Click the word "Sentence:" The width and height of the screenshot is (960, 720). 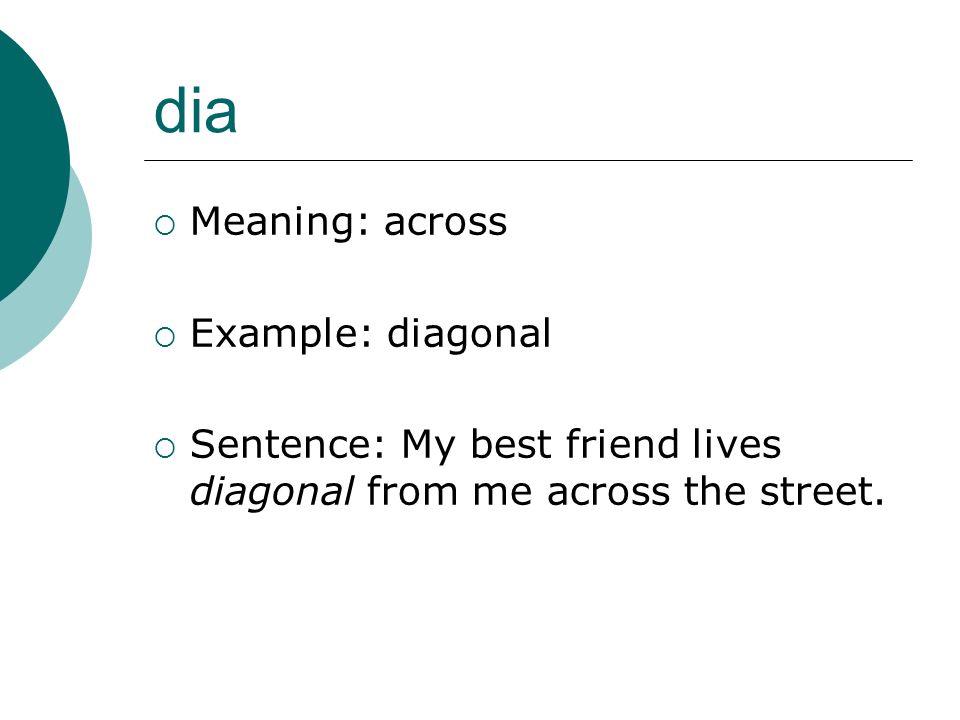288,444
